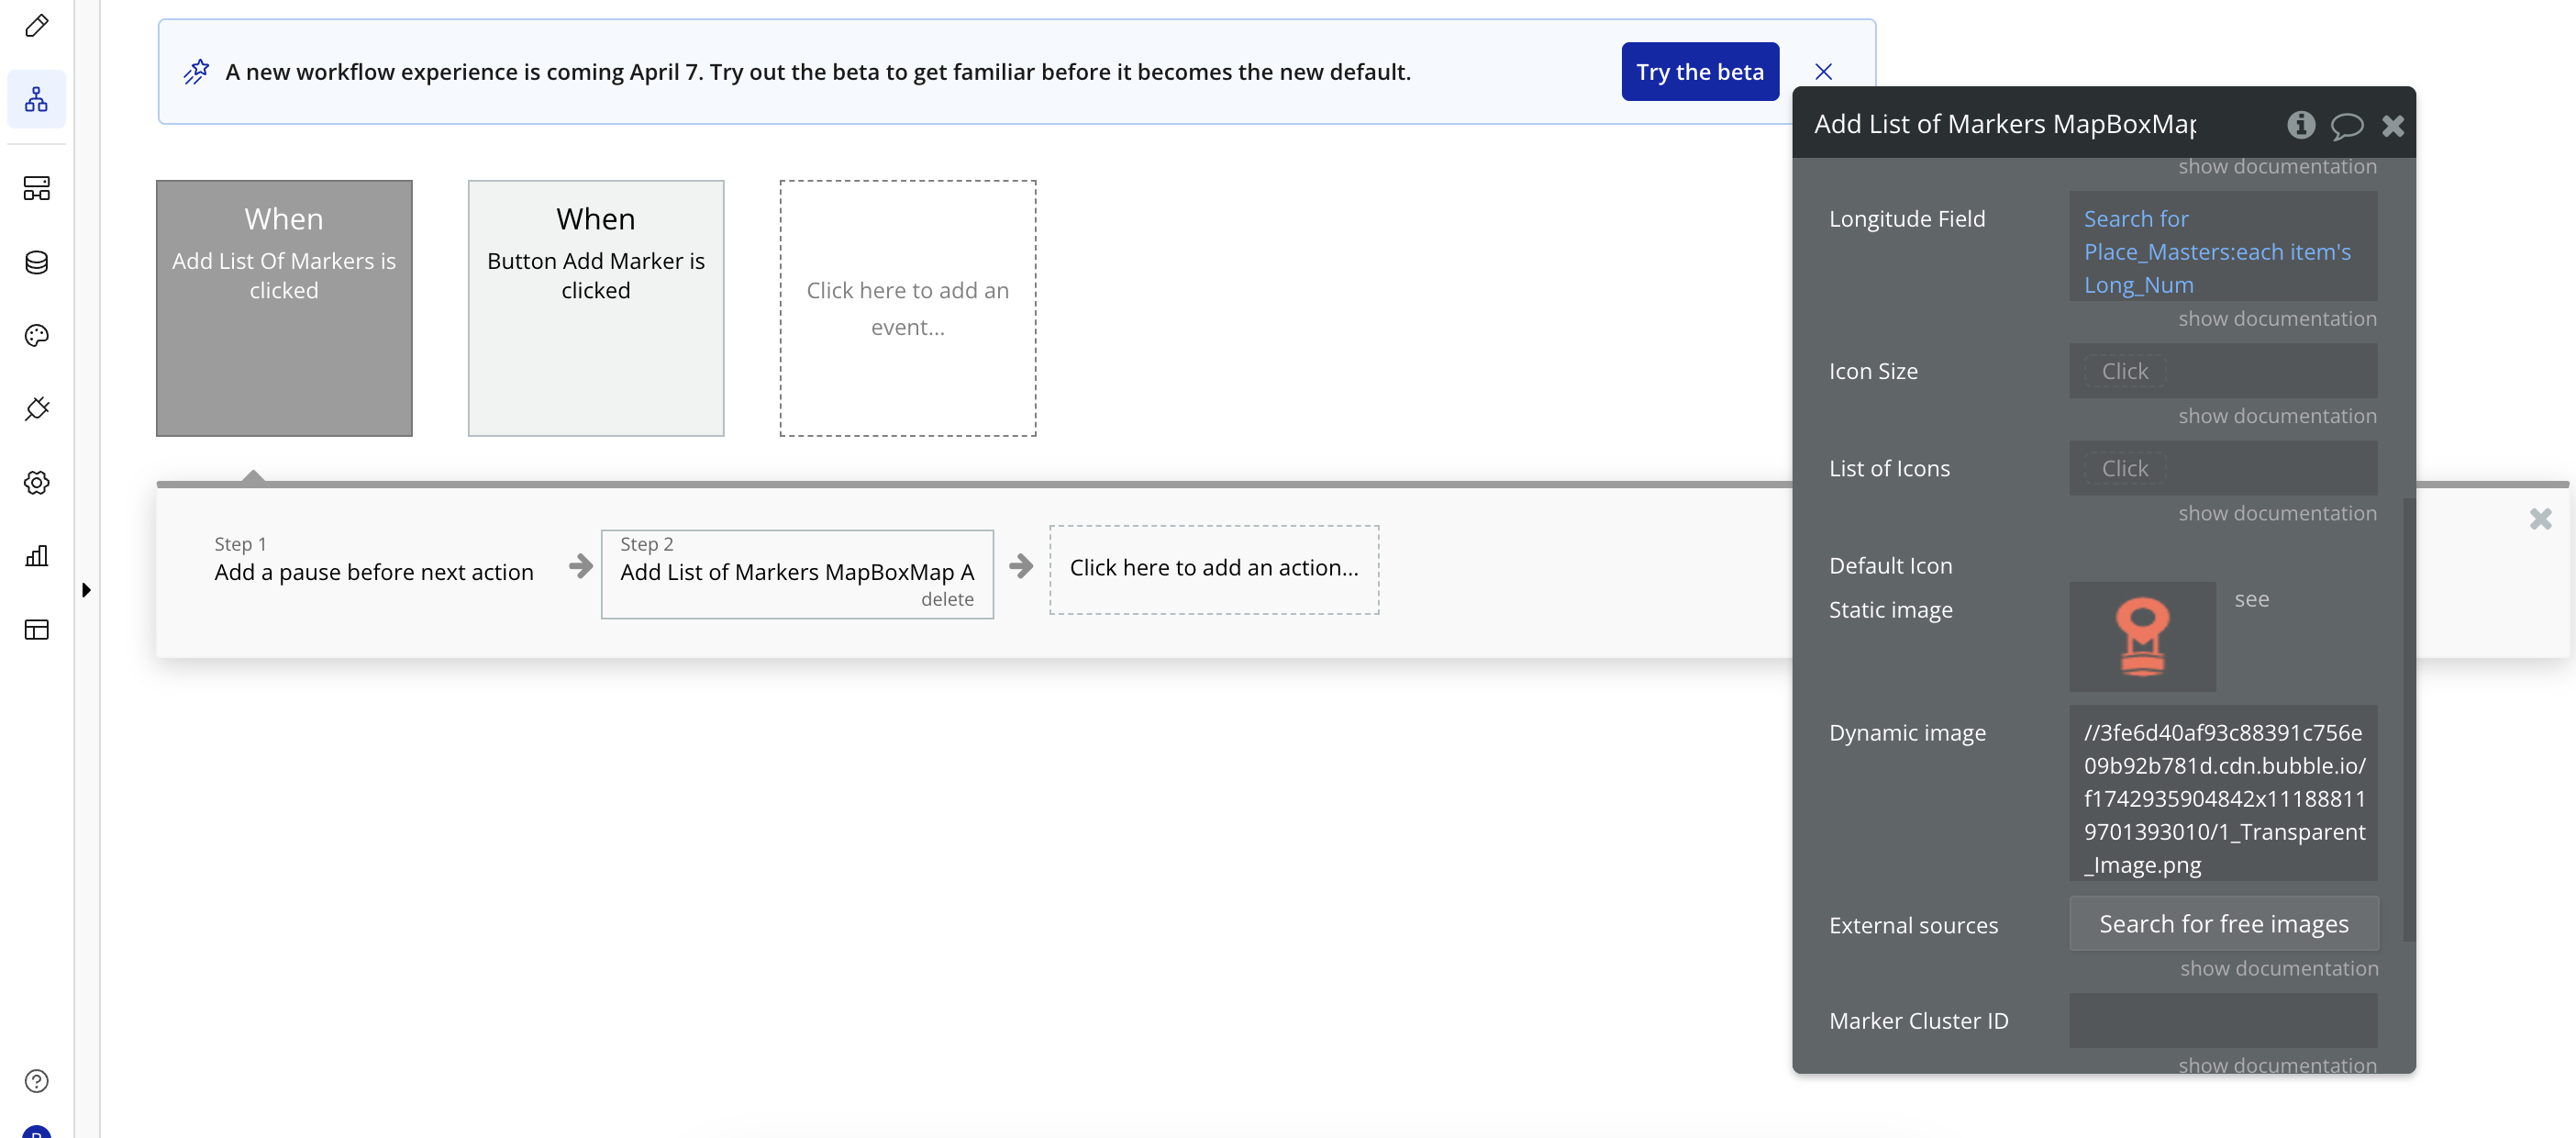
Task: Show documentation under Longitude Field
Action: [2277, 319]
